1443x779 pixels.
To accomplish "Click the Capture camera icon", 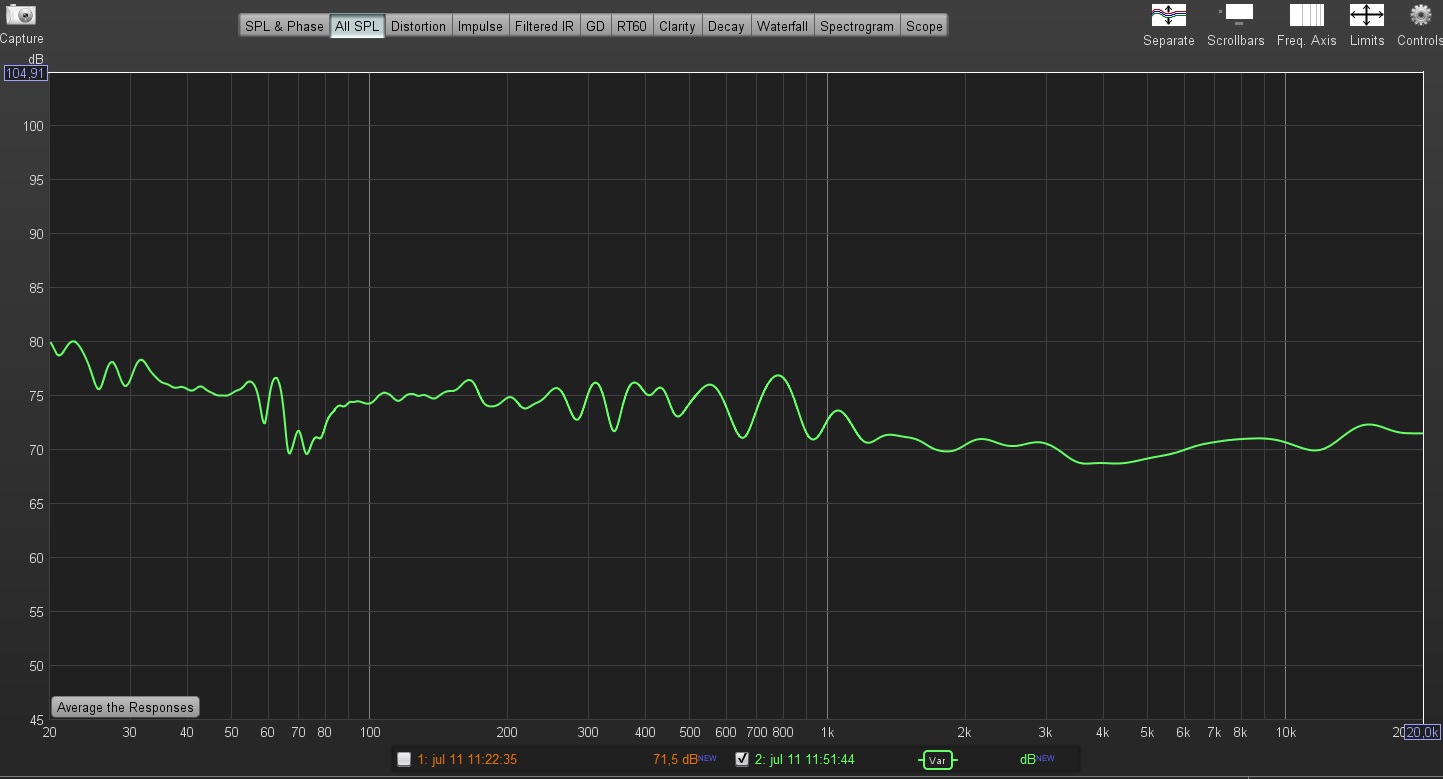I will point(21,15).
